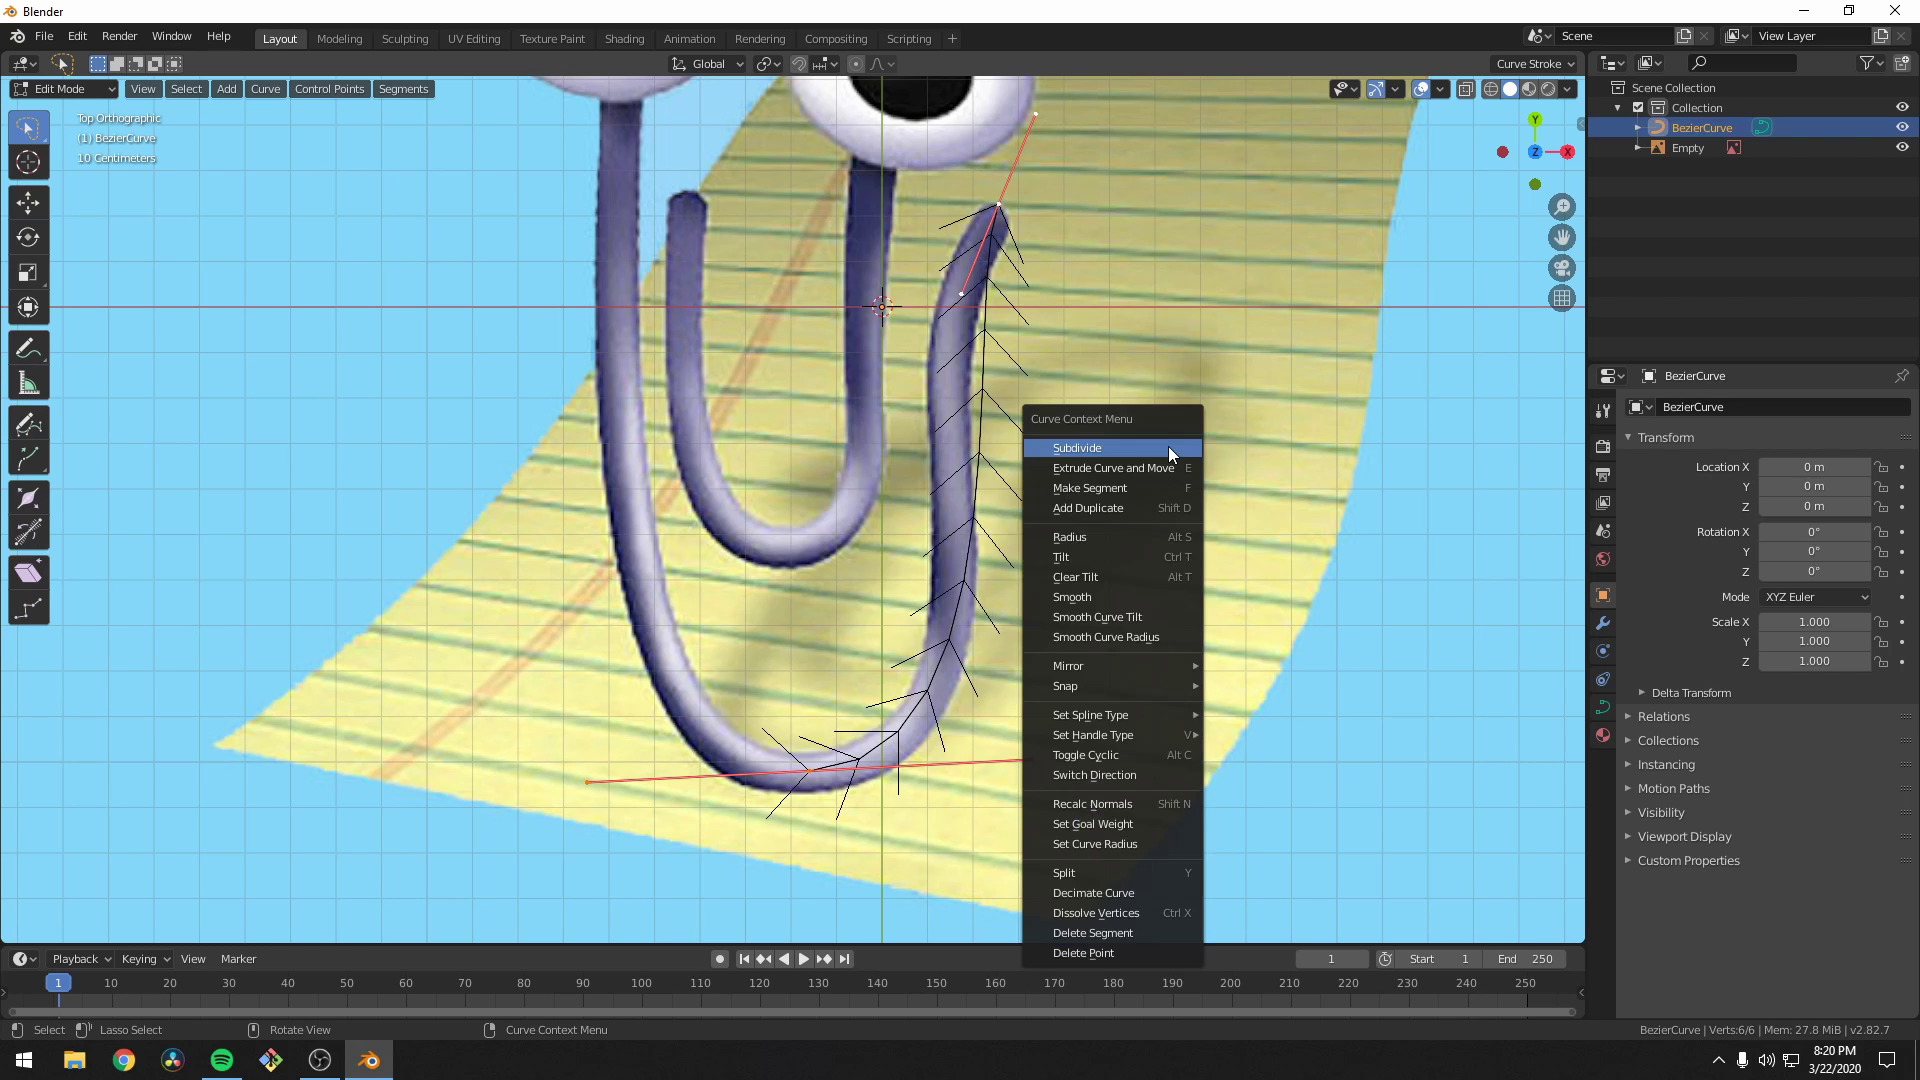Launch Spotify from the taskbar
This screenshot has width=1920, height=1080.
[x=221, y=1059]
